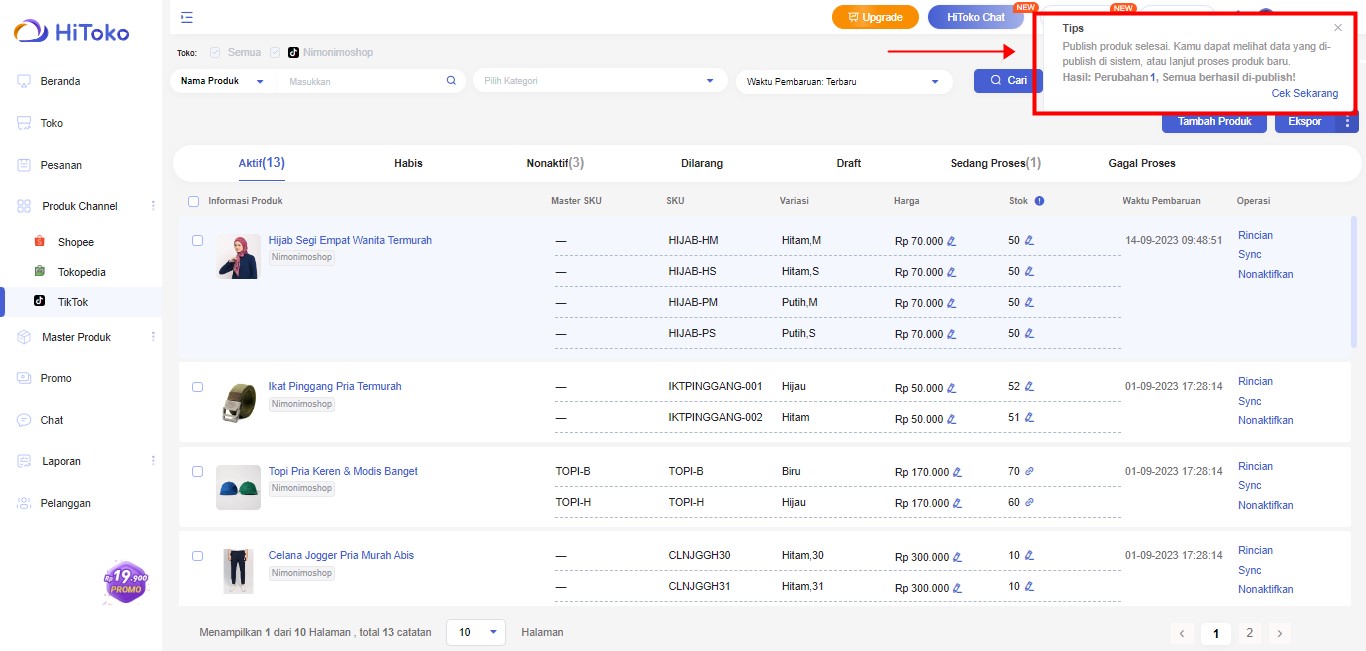1366x651 pixels.
Task: Collapse the sidebar using the menu icon
Action: pyautogui.click(x=187, y=17)
